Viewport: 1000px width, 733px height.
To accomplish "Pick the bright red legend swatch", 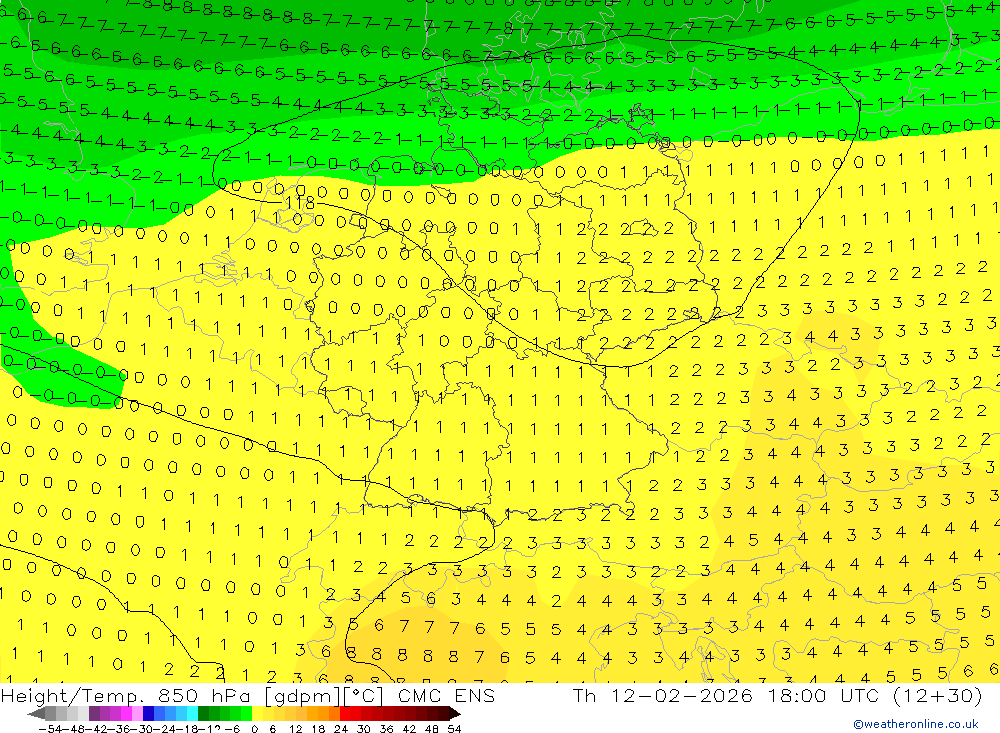I will [345, 713].
